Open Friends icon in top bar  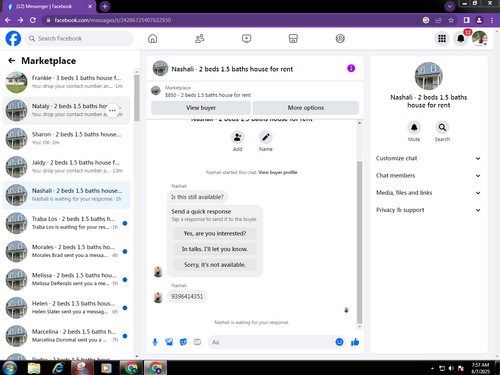(x=200, y=38)
